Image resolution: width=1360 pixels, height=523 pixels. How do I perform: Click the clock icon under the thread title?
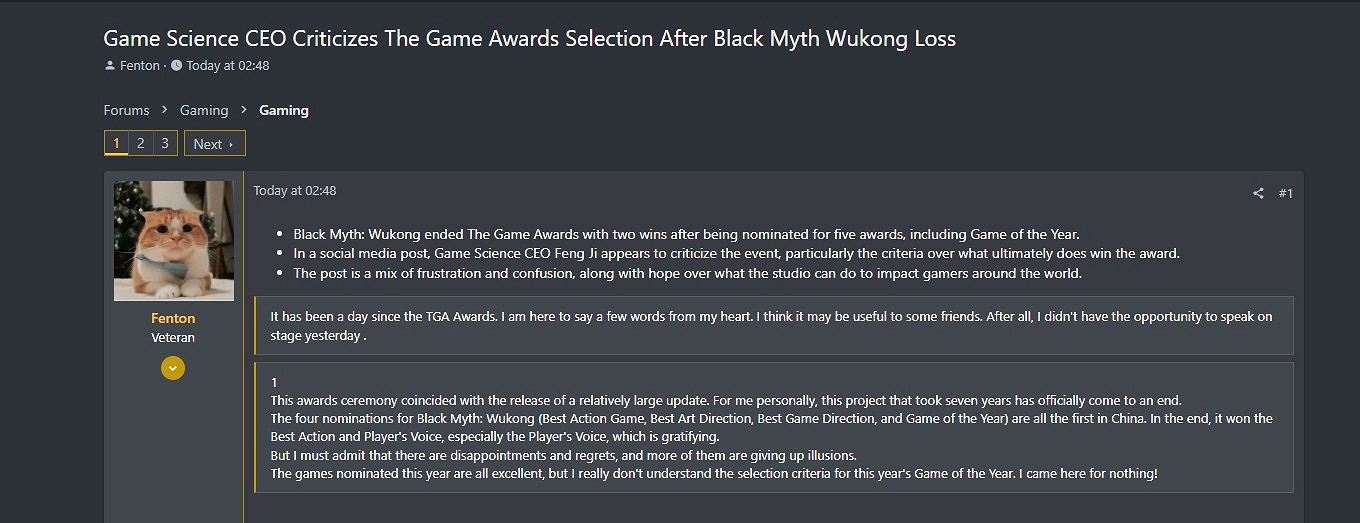pyautogui.click(x=177, y=66)
